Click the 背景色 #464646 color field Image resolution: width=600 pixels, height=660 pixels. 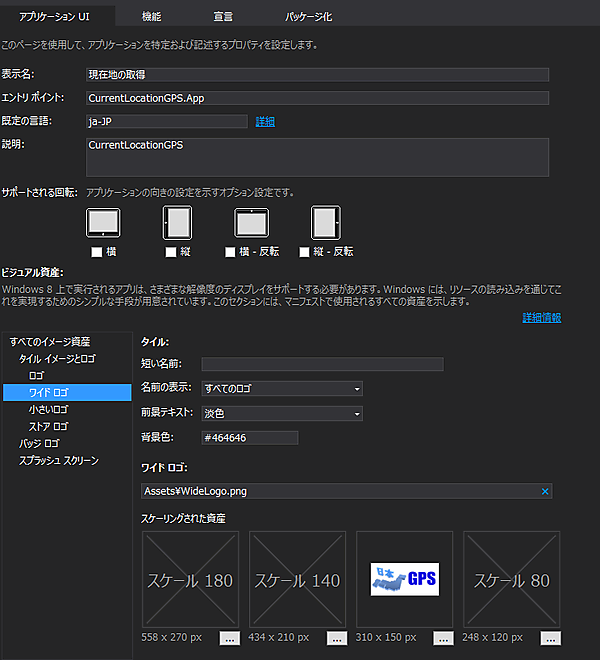249,438
